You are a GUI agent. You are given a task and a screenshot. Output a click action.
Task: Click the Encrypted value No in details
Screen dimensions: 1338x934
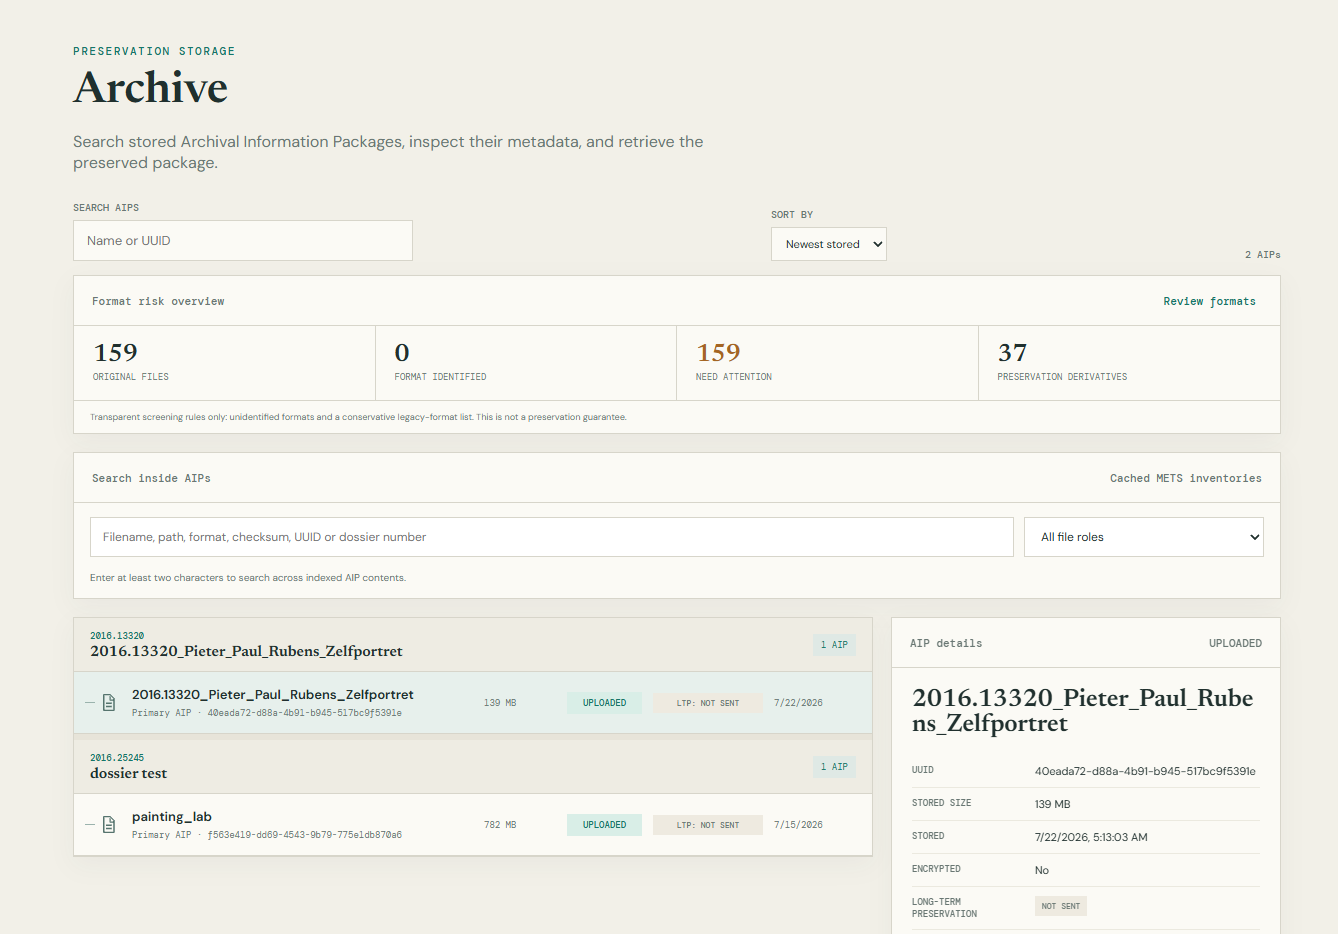pyautogui.click(x=1042, y=870)
